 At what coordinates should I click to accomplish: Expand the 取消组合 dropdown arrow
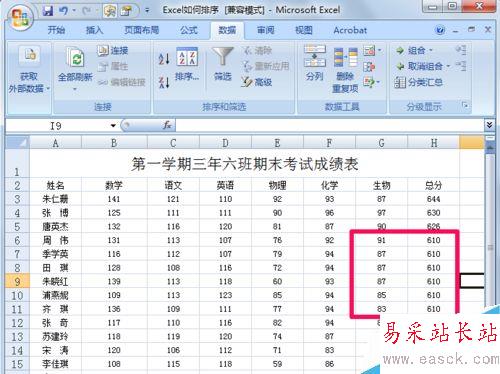448,66
